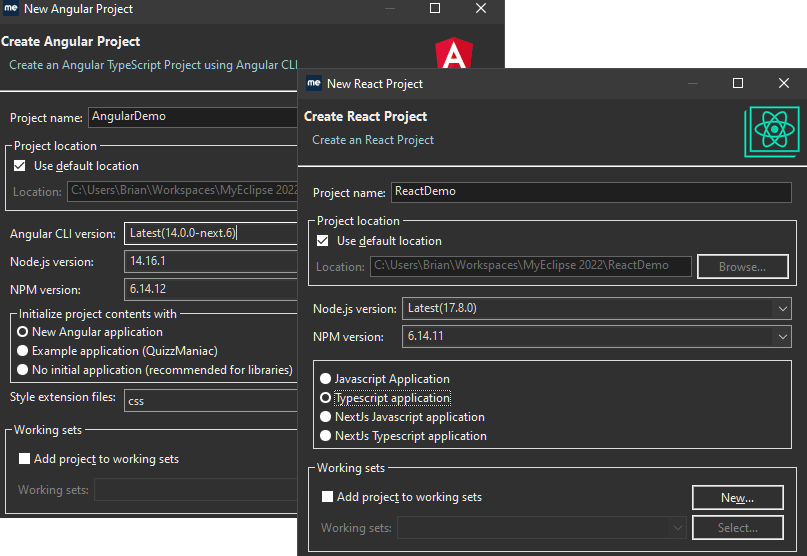
Task: Open Node.js version 14.16.1 combo in Angular dialog
Action: [x=210, y=261]
